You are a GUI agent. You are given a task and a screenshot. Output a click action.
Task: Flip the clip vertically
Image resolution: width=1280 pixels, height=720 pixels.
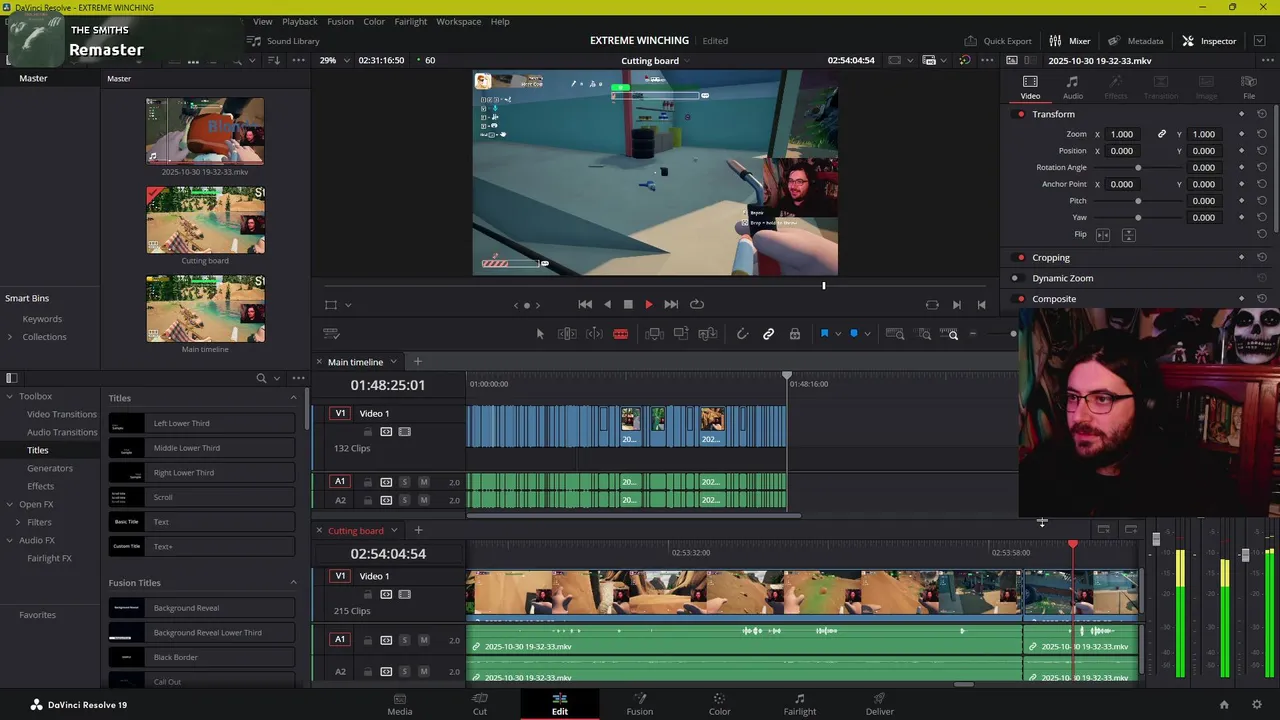pyautogui.click(x=1129, y=234)
